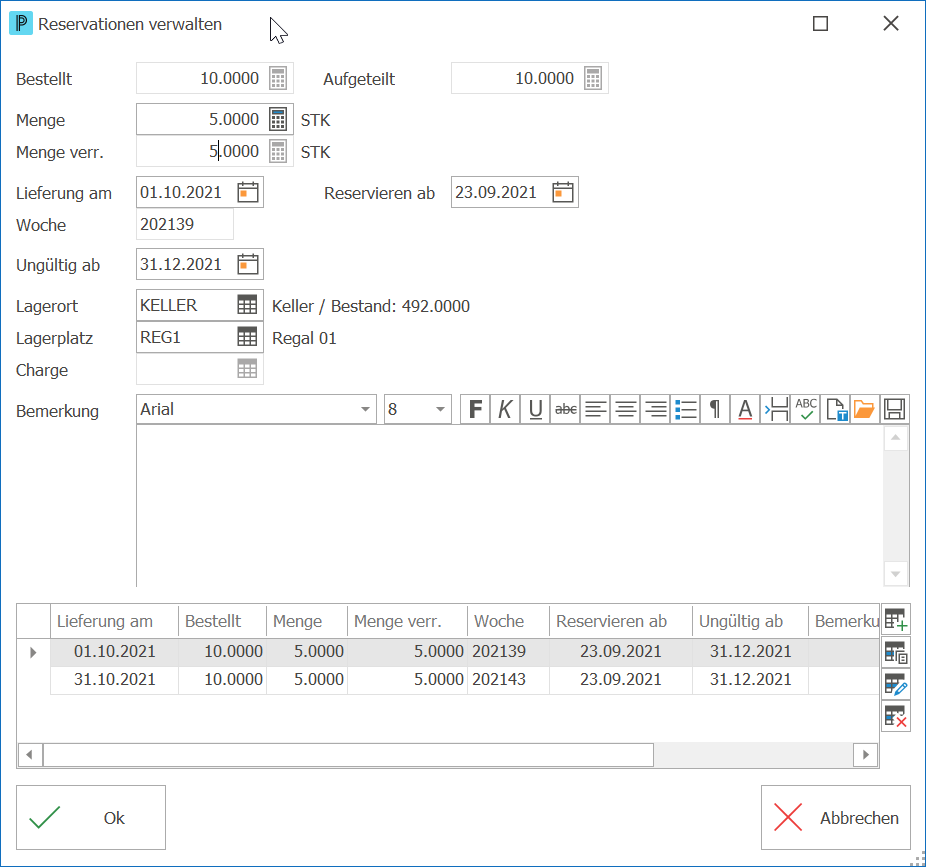Align remark text right

pyautogui.click(x=656, y=409)
